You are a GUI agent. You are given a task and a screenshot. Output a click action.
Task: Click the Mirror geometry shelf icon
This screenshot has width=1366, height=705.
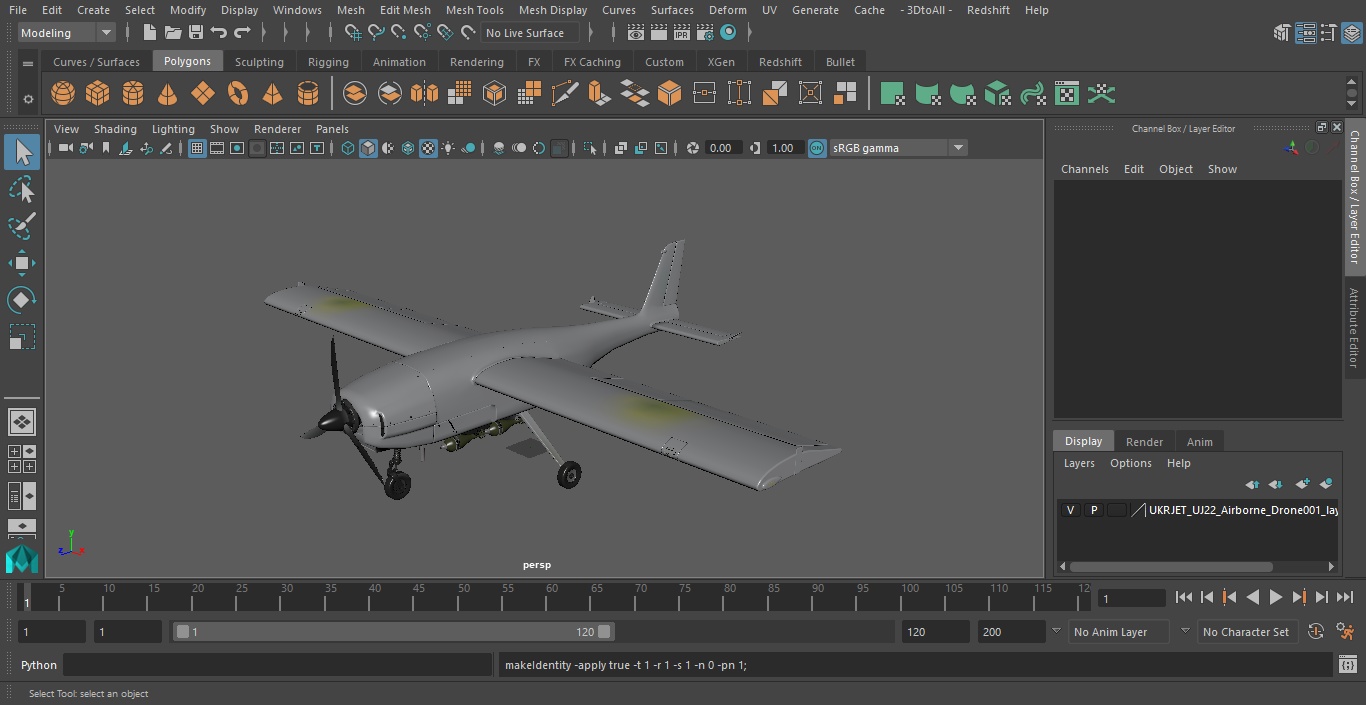click(x=425, y=94)
